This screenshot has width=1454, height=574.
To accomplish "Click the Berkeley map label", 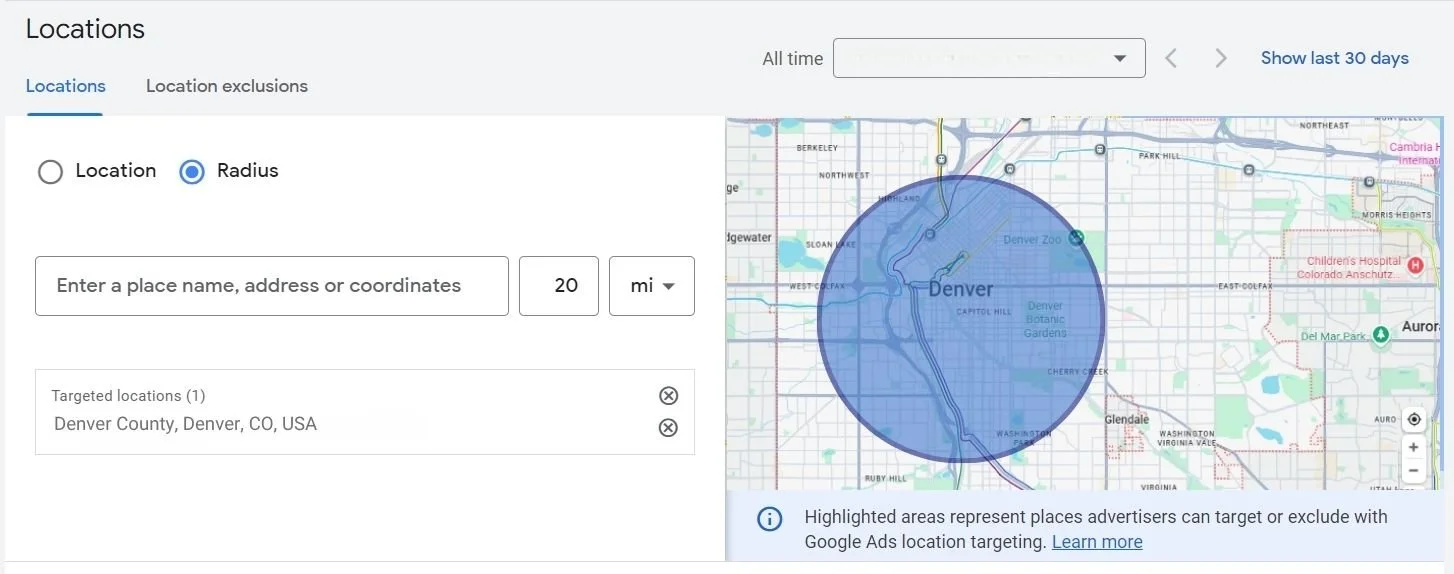I will pyautogui.click(x=816, y=148).
